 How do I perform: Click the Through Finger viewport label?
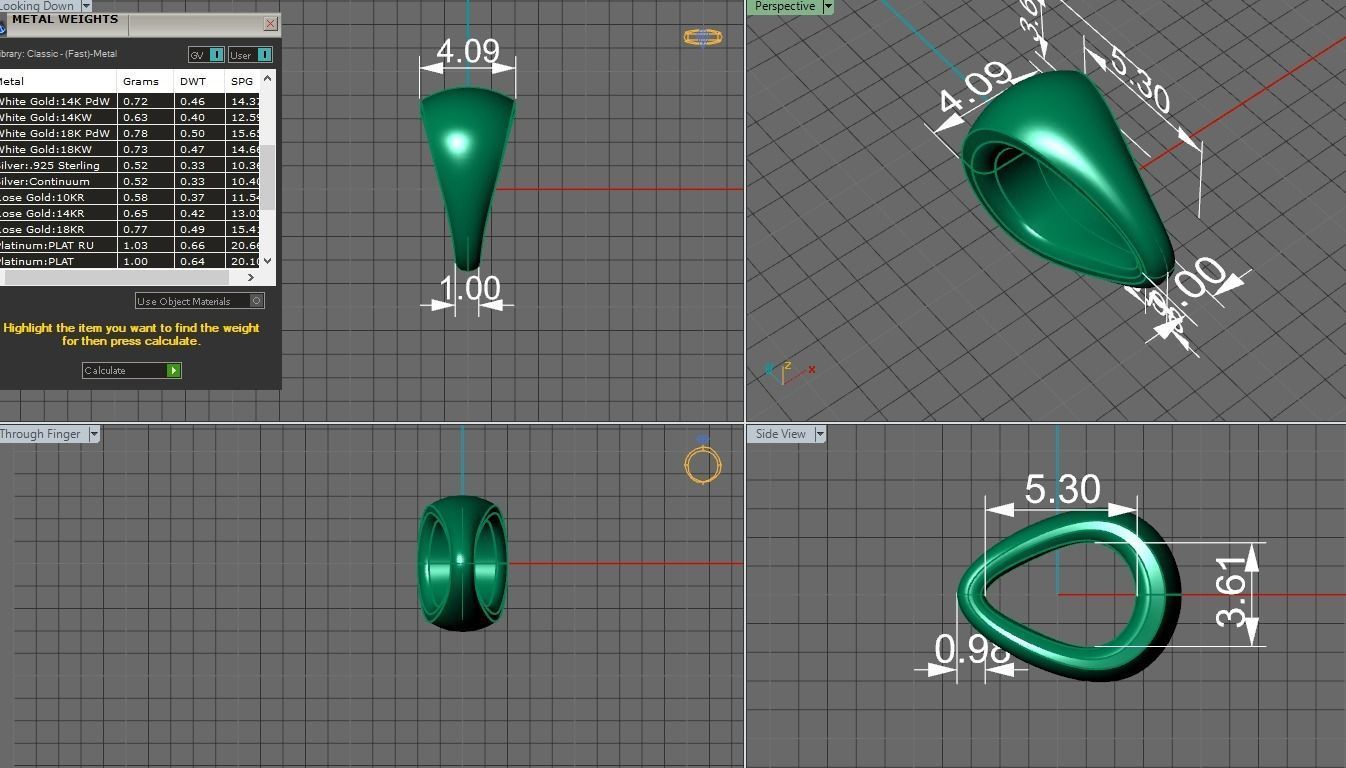[40, 434]
